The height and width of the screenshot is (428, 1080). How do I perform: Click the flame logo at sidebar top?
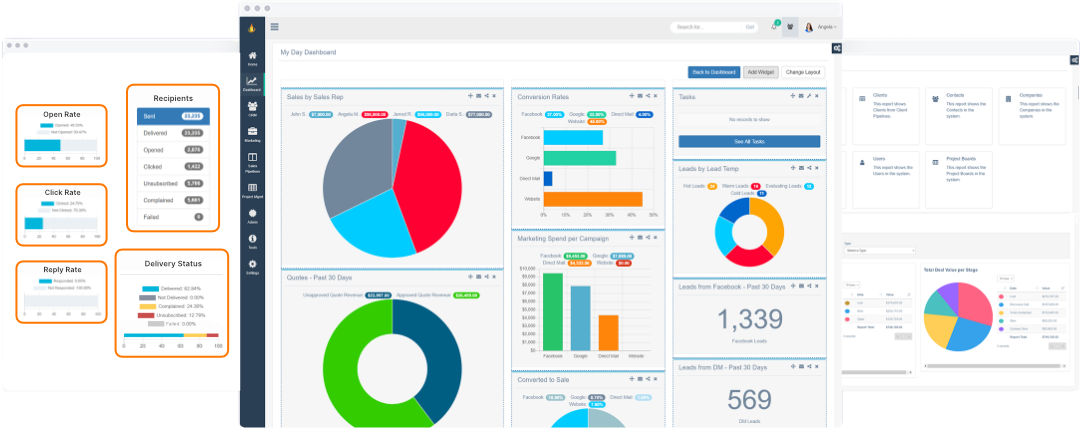(x=252, y=29)
